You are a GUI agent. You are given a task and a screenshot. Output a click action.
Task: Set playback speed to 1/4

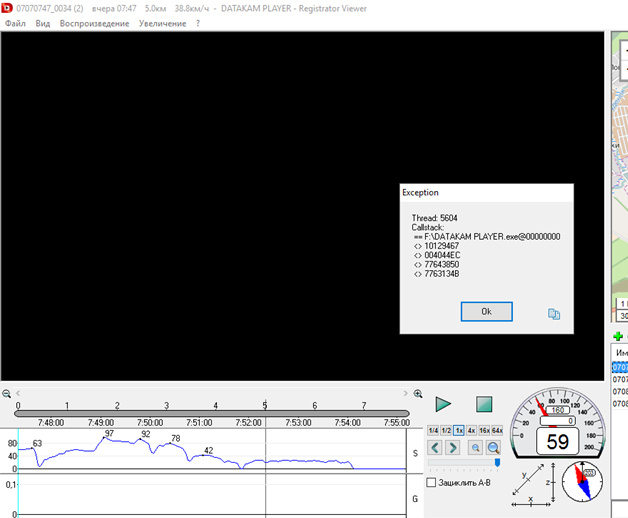pos(432,430)
